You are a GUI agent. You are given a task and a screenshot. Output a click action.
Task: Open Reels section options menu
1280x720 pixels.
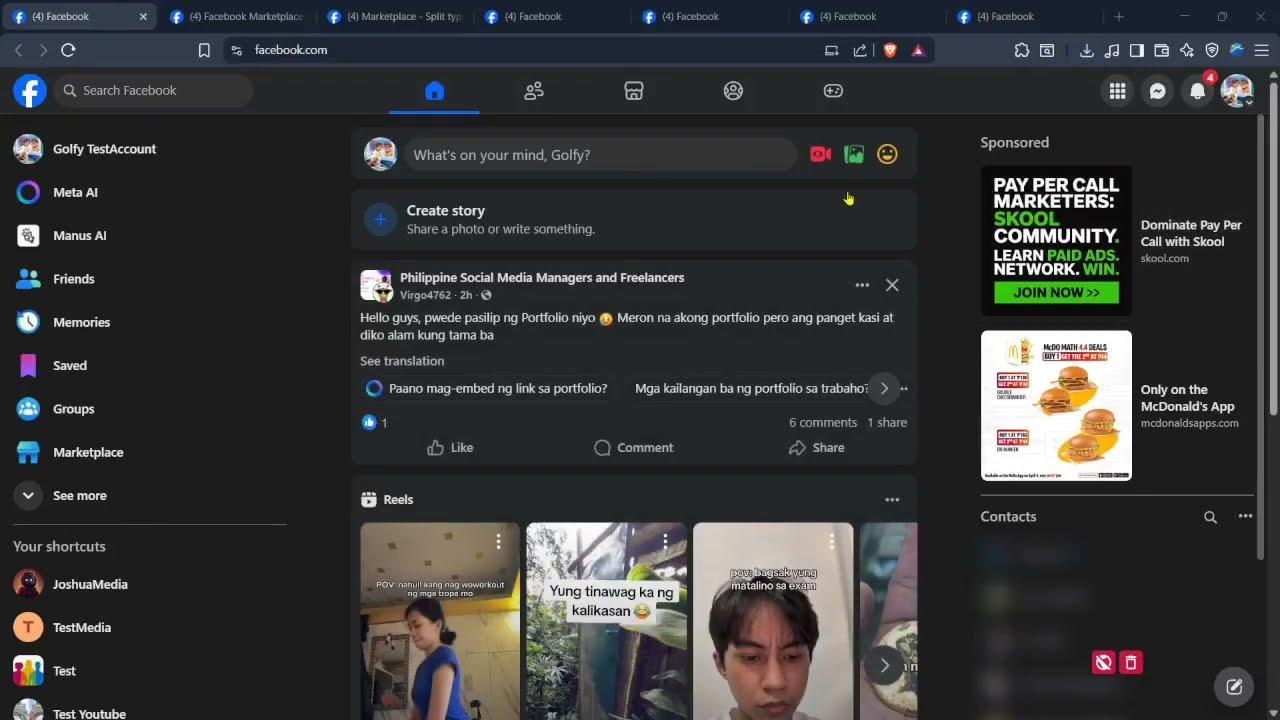(892, 499)
